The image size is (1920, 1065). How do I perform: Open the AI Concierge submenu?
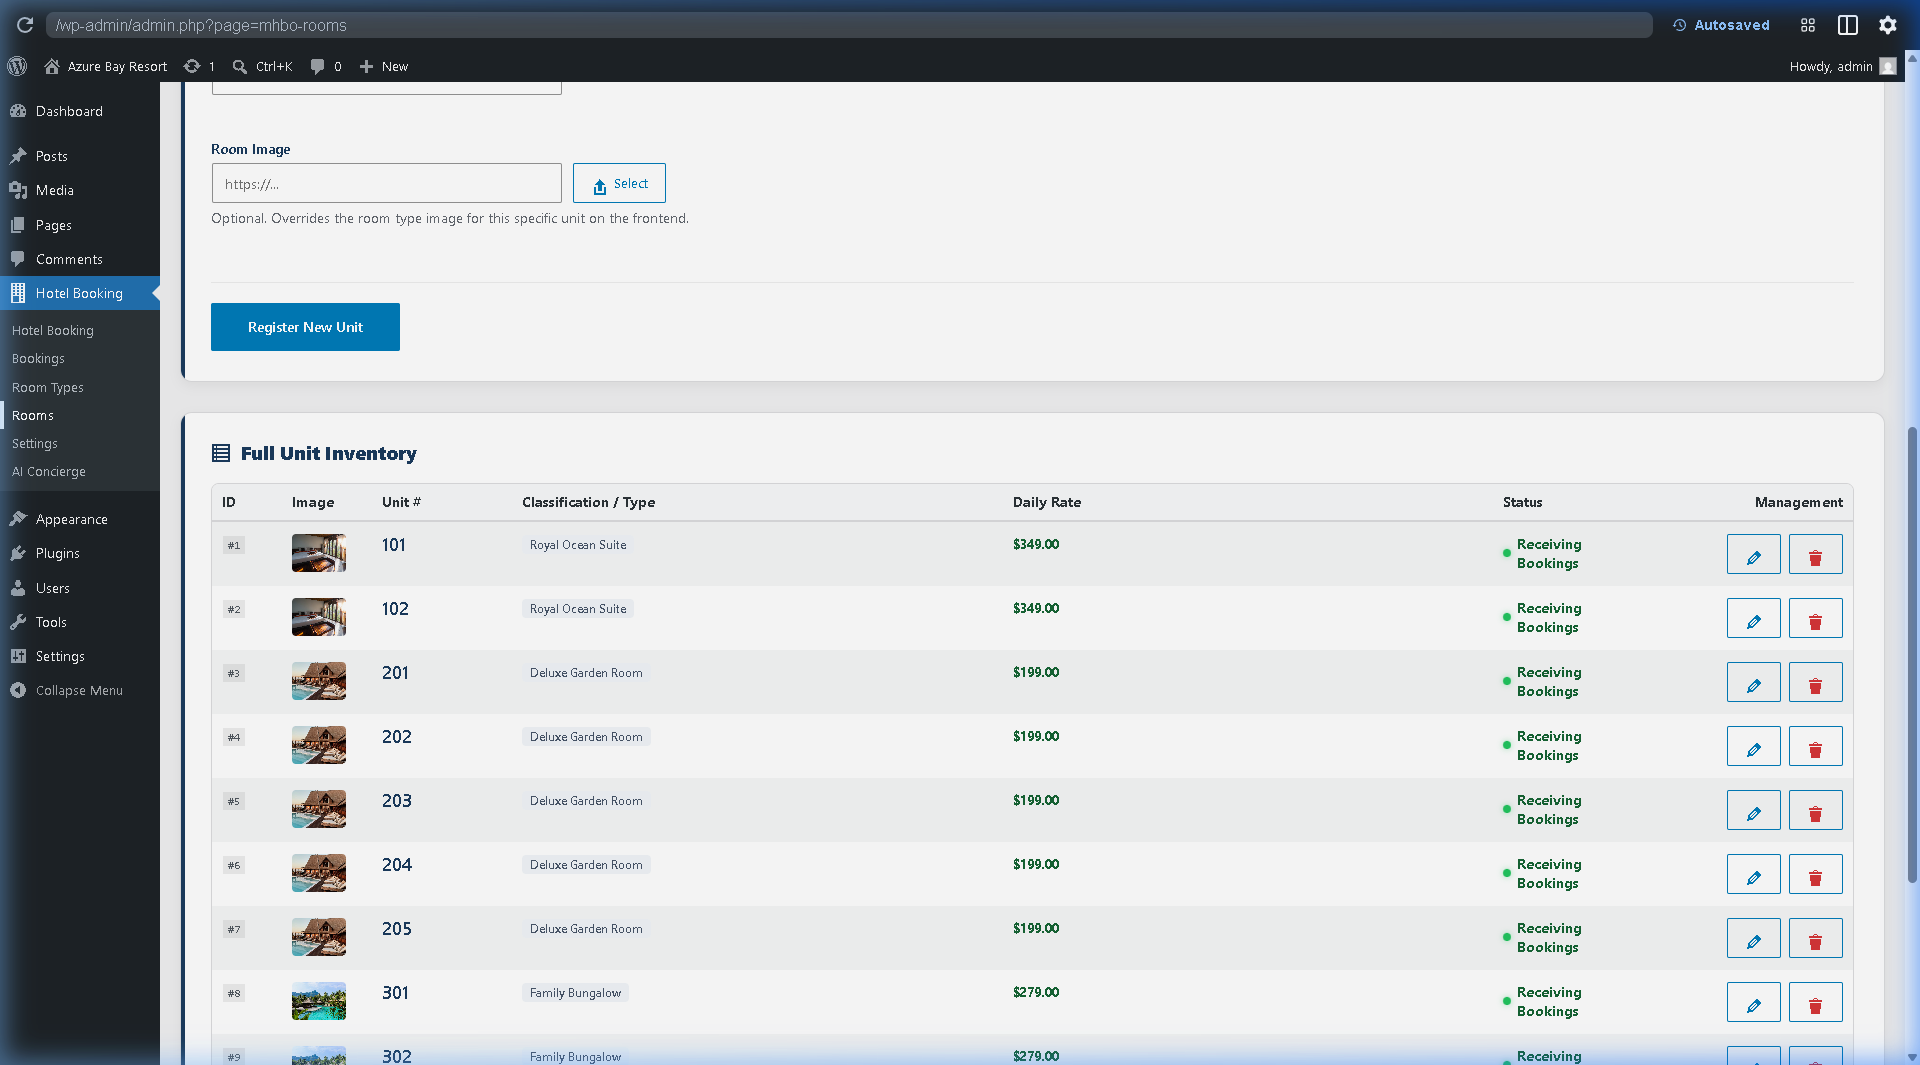click(x=49, y=471)
